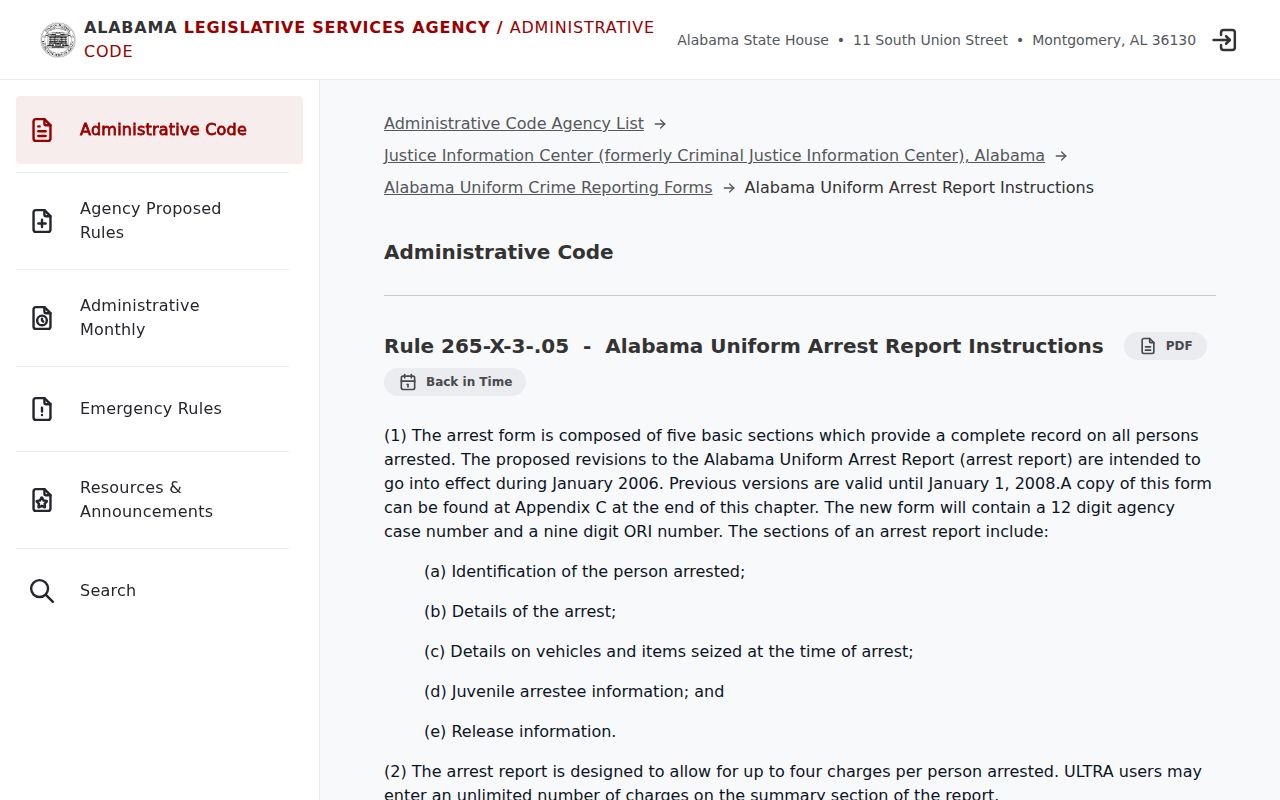The width and height of the screenshot is (1280, 800).
Task: Click item (c) vehicles and items seized
Action: tap(669, 652)
